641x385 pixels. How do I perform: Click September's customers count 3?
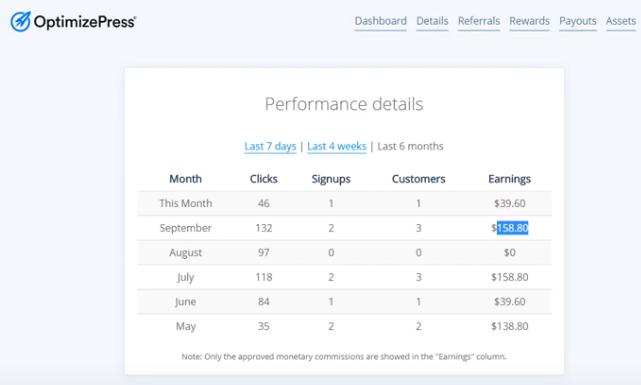tap(418, 228)
